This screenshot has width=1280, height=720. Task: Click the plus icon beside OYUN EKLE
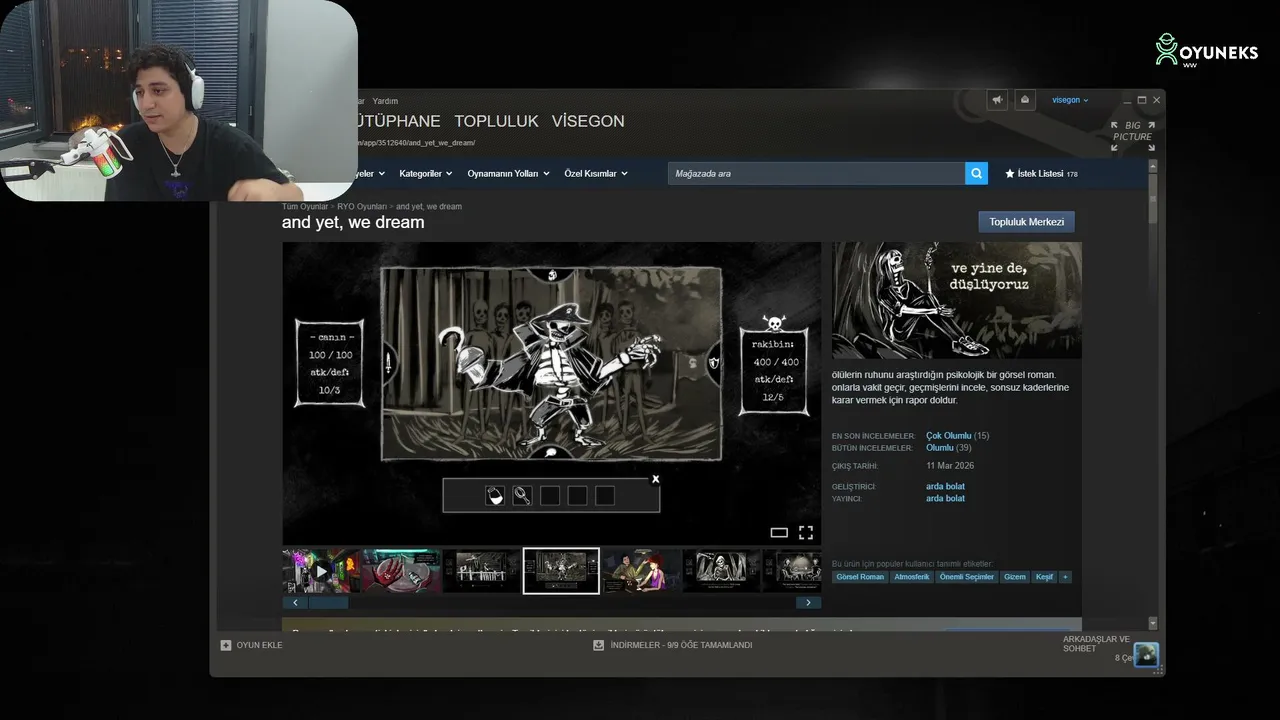coord(226,645)
